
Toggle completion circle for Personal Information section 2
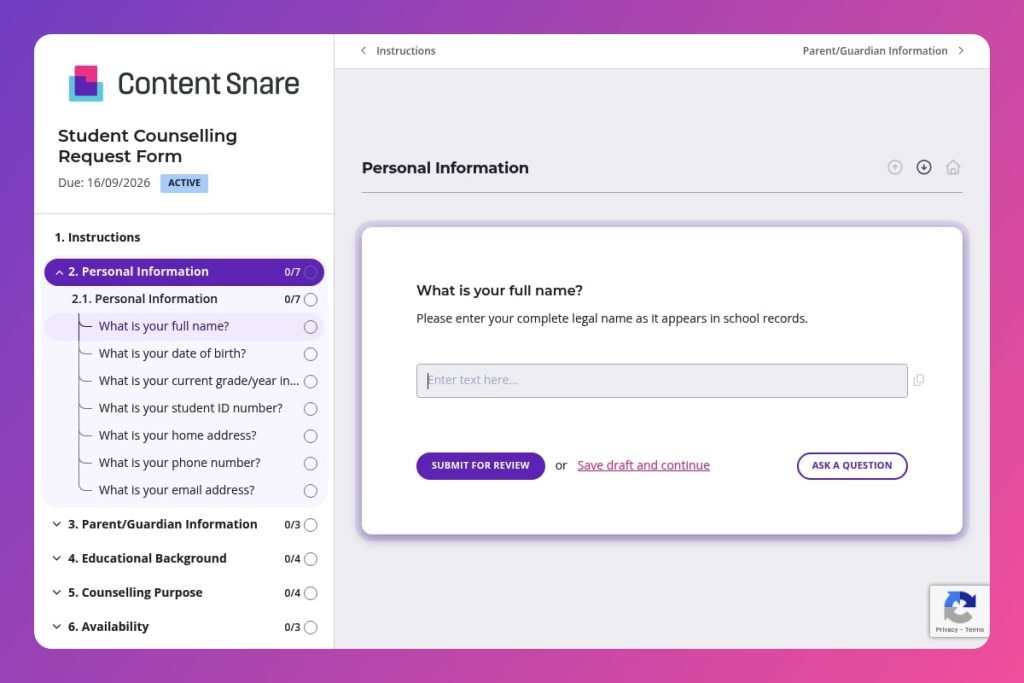pos(311,272)
